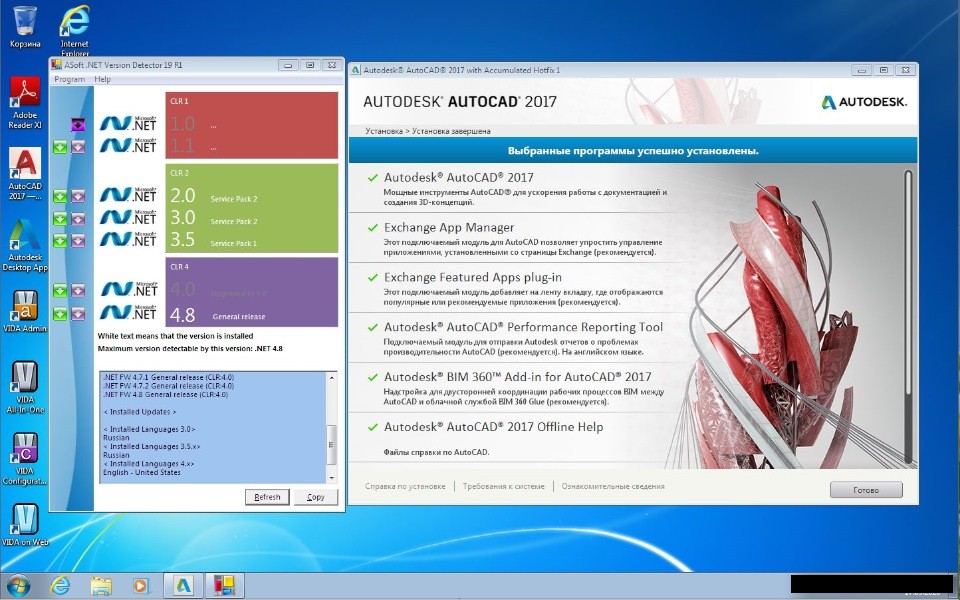Click the AutoCAD installed-programs list scrollbar
The image size is (960, 600).
point(909,315)
